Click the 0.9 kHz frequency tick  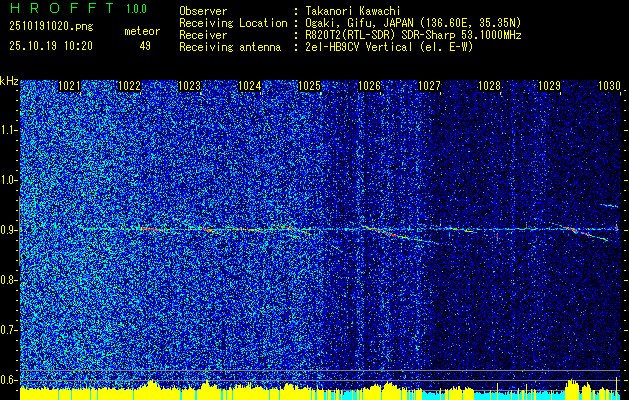click(7, 230)
